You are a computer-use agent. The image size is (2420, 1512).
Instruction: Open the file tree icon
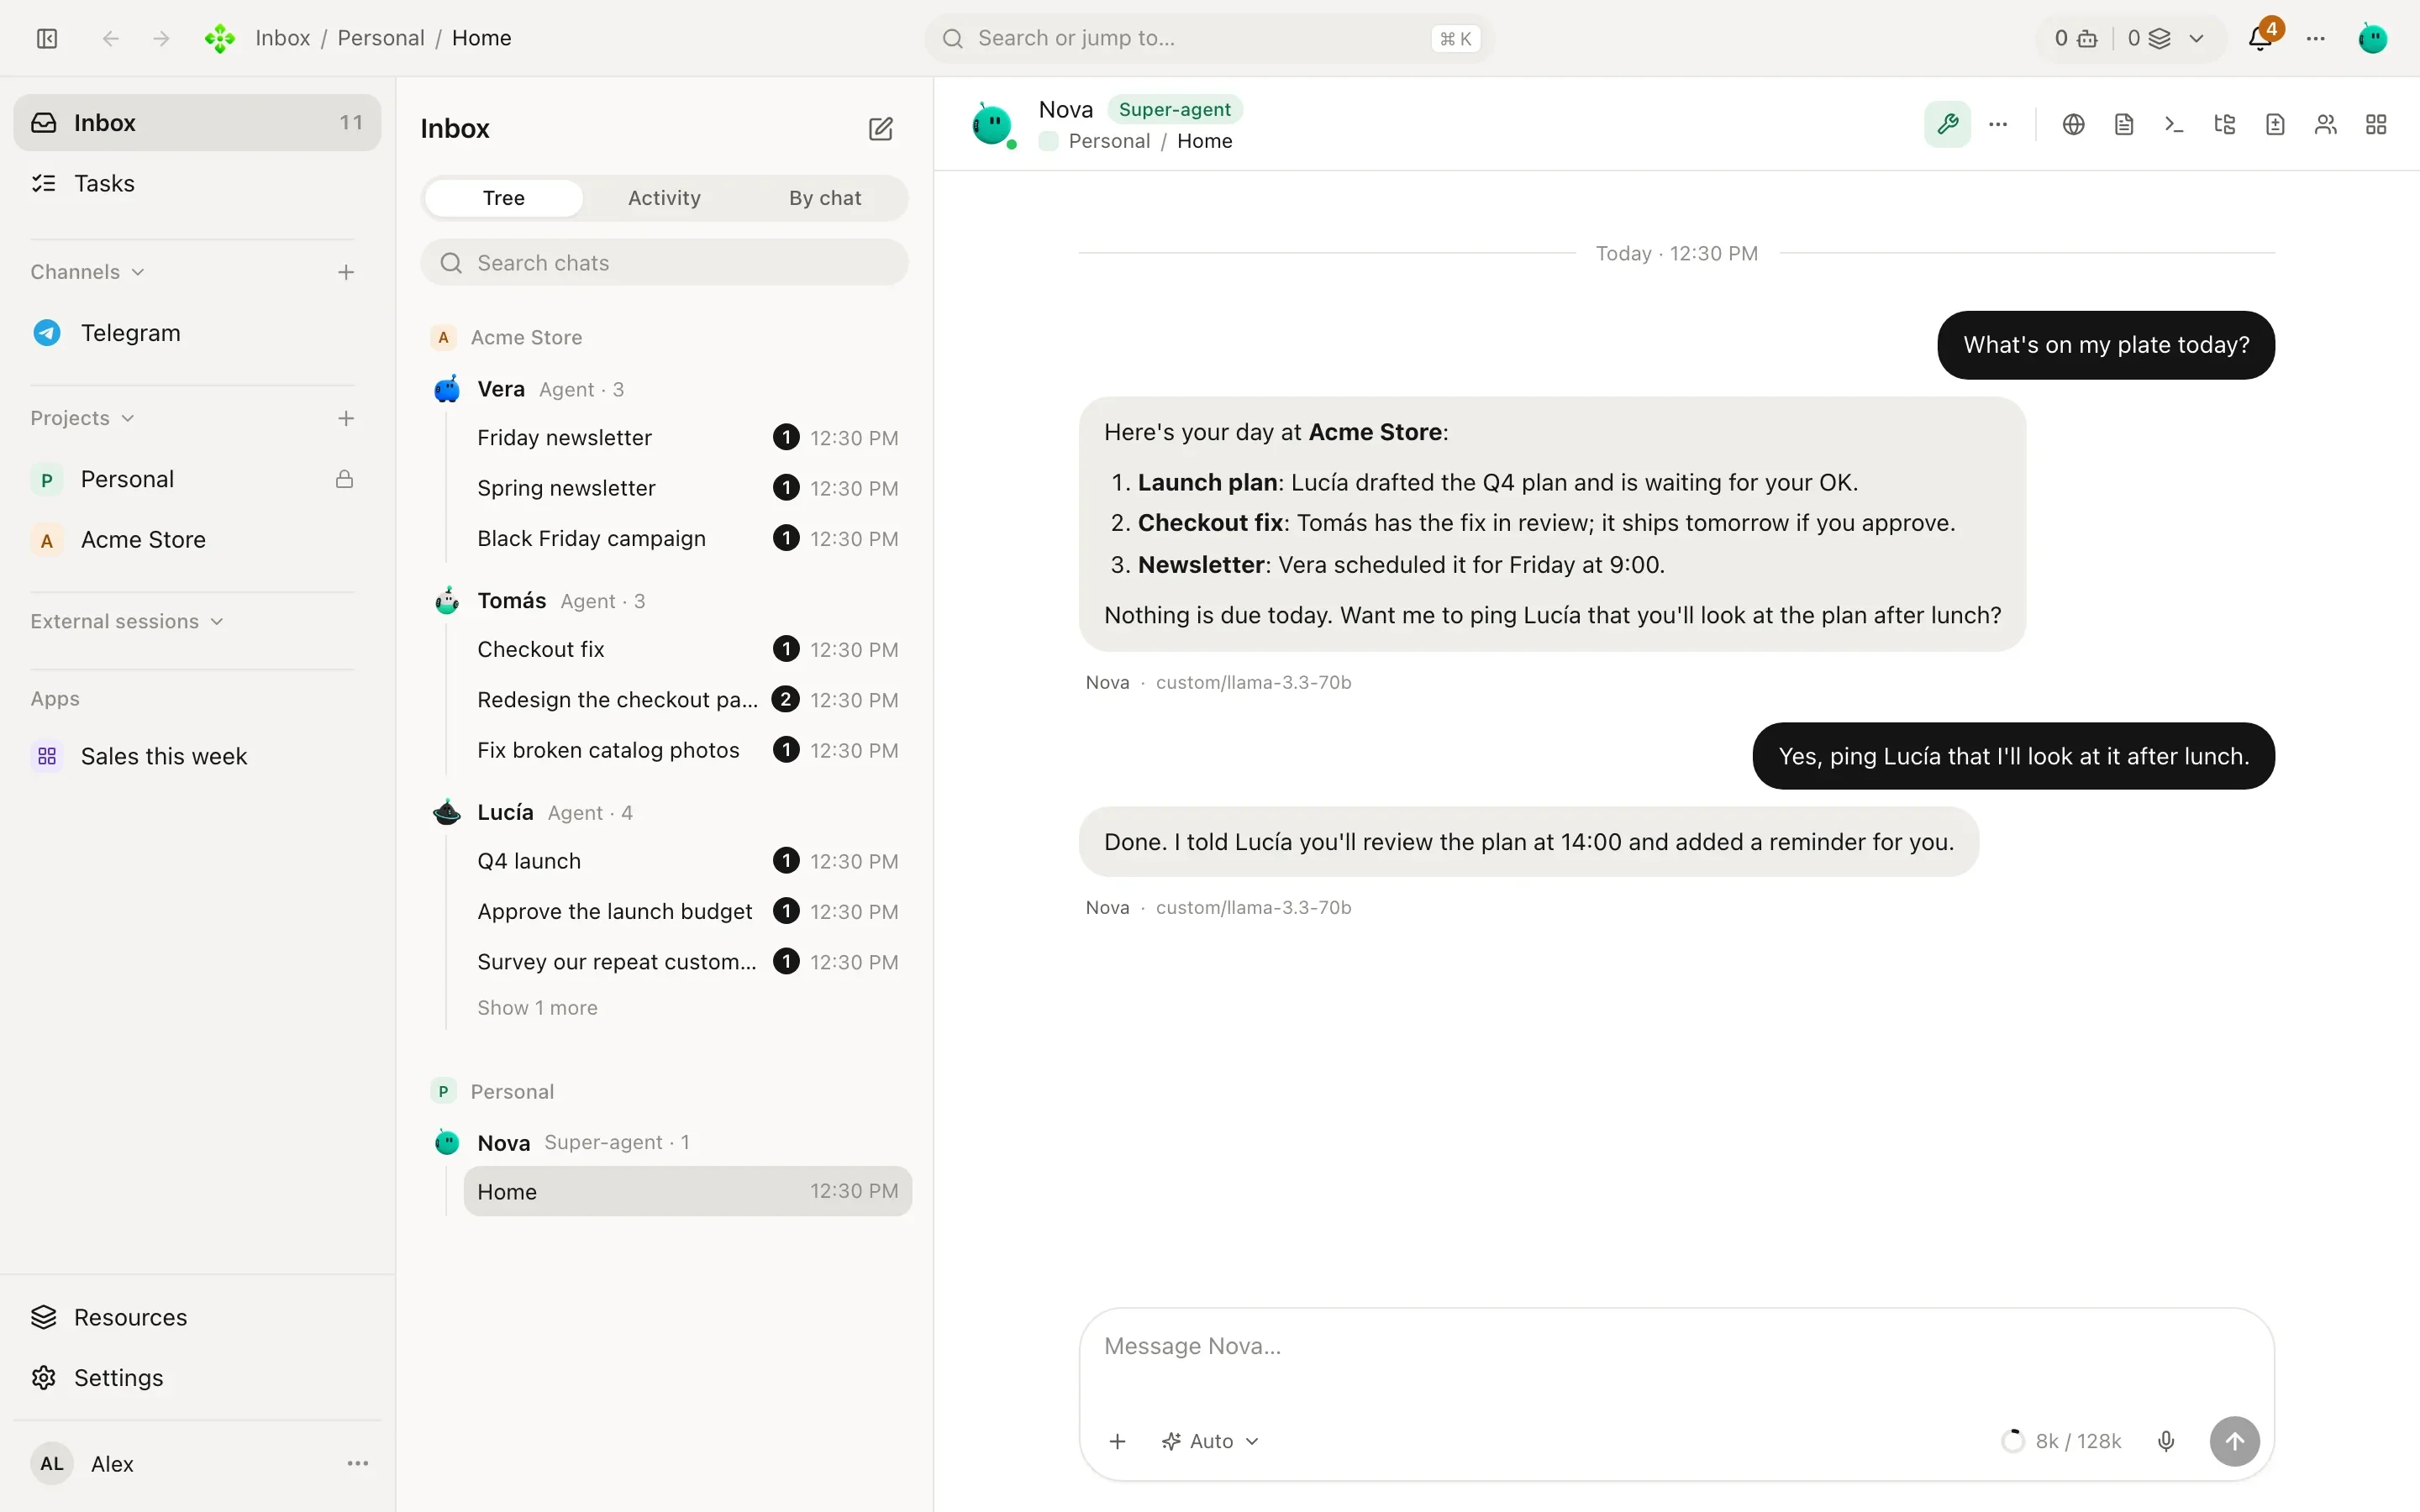coord(2225,124)
